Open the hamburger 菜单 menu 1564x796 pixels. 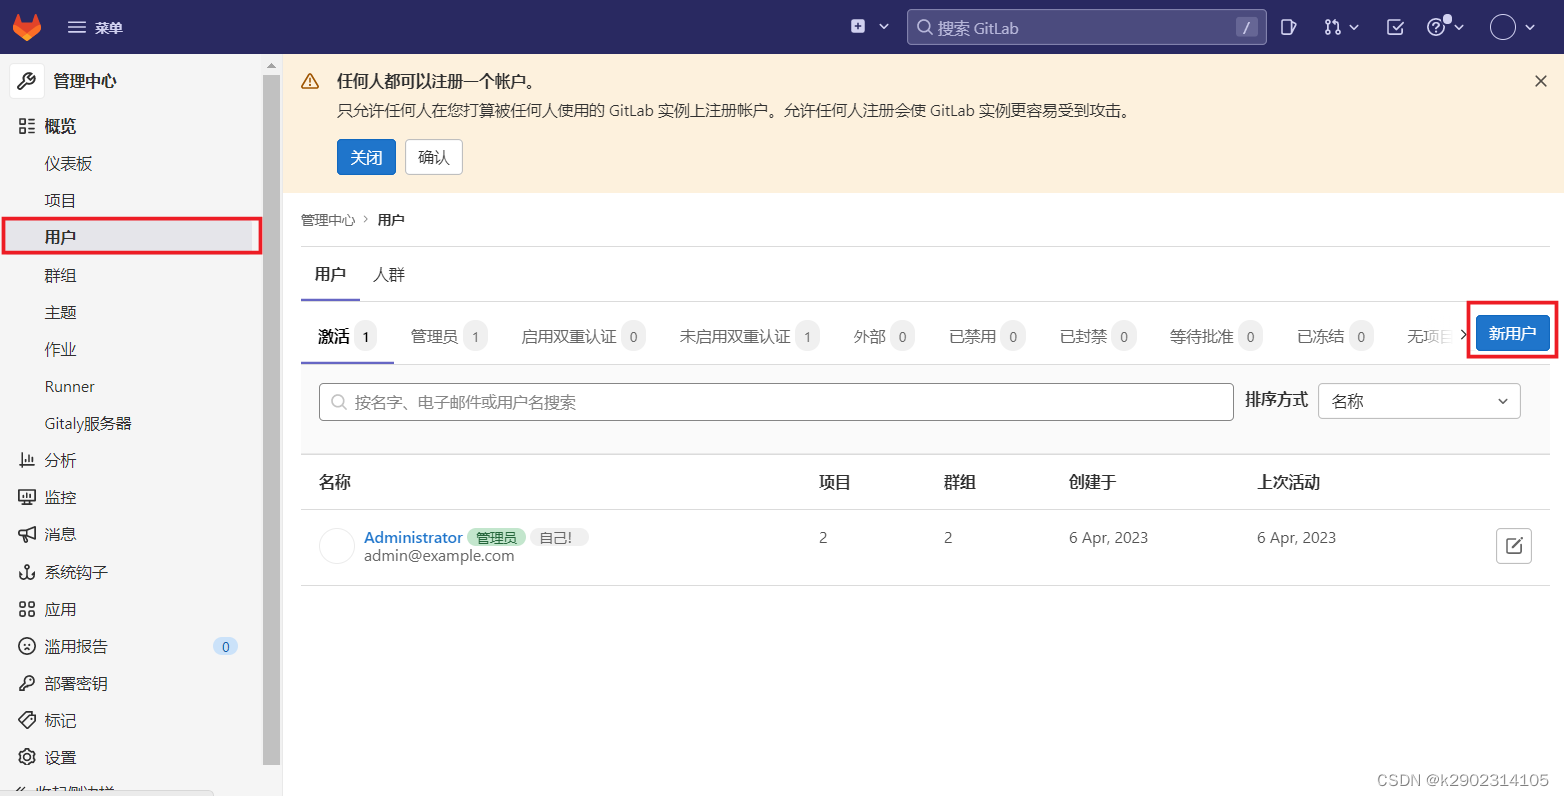pyautogui.click(x=95, y=28)
